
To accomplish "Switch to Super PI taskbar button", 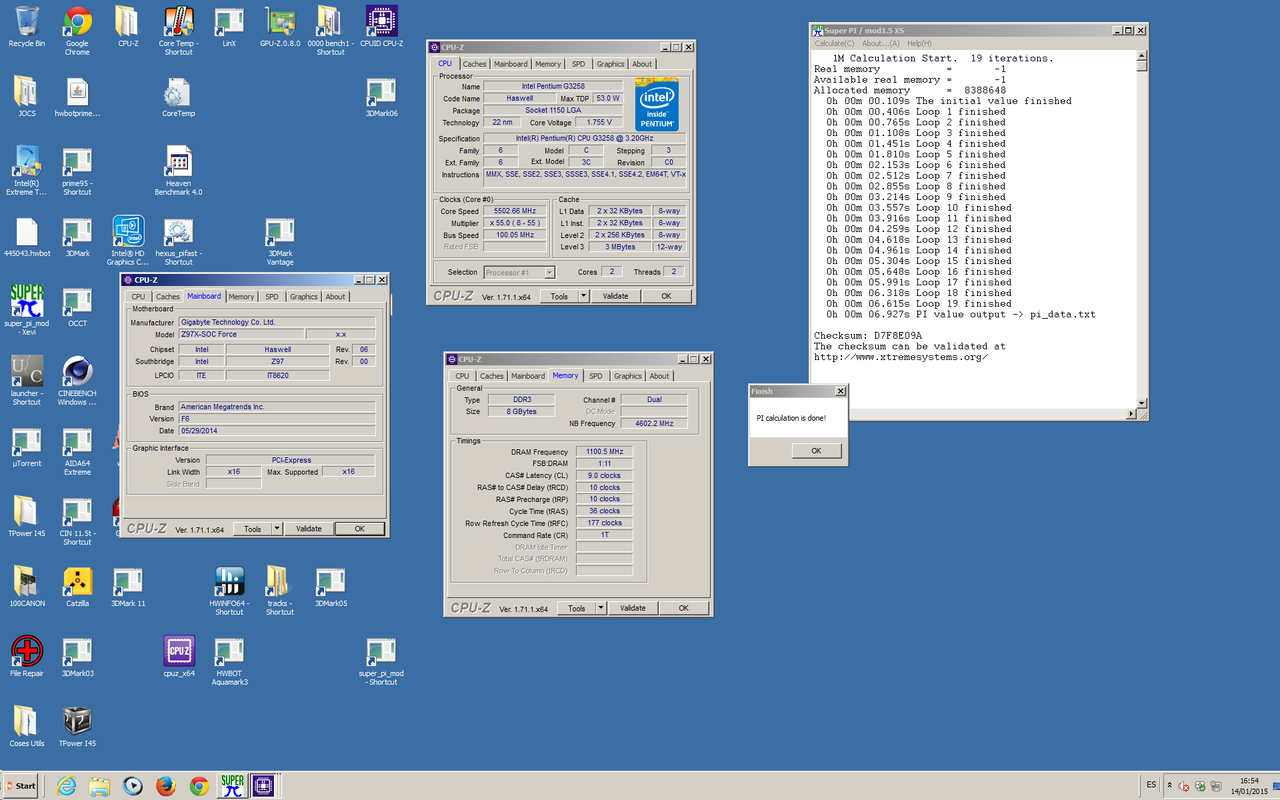I will [x=232, y=786].
